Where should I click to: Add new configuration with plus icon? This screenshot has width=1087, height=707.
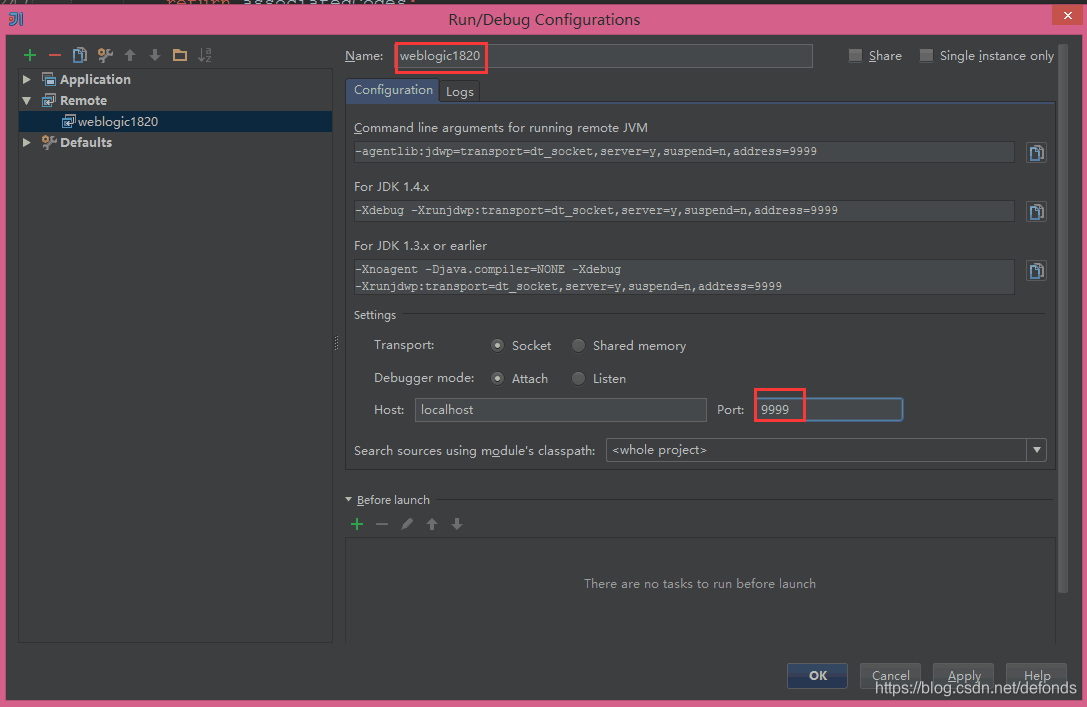(x=30, y=55)
